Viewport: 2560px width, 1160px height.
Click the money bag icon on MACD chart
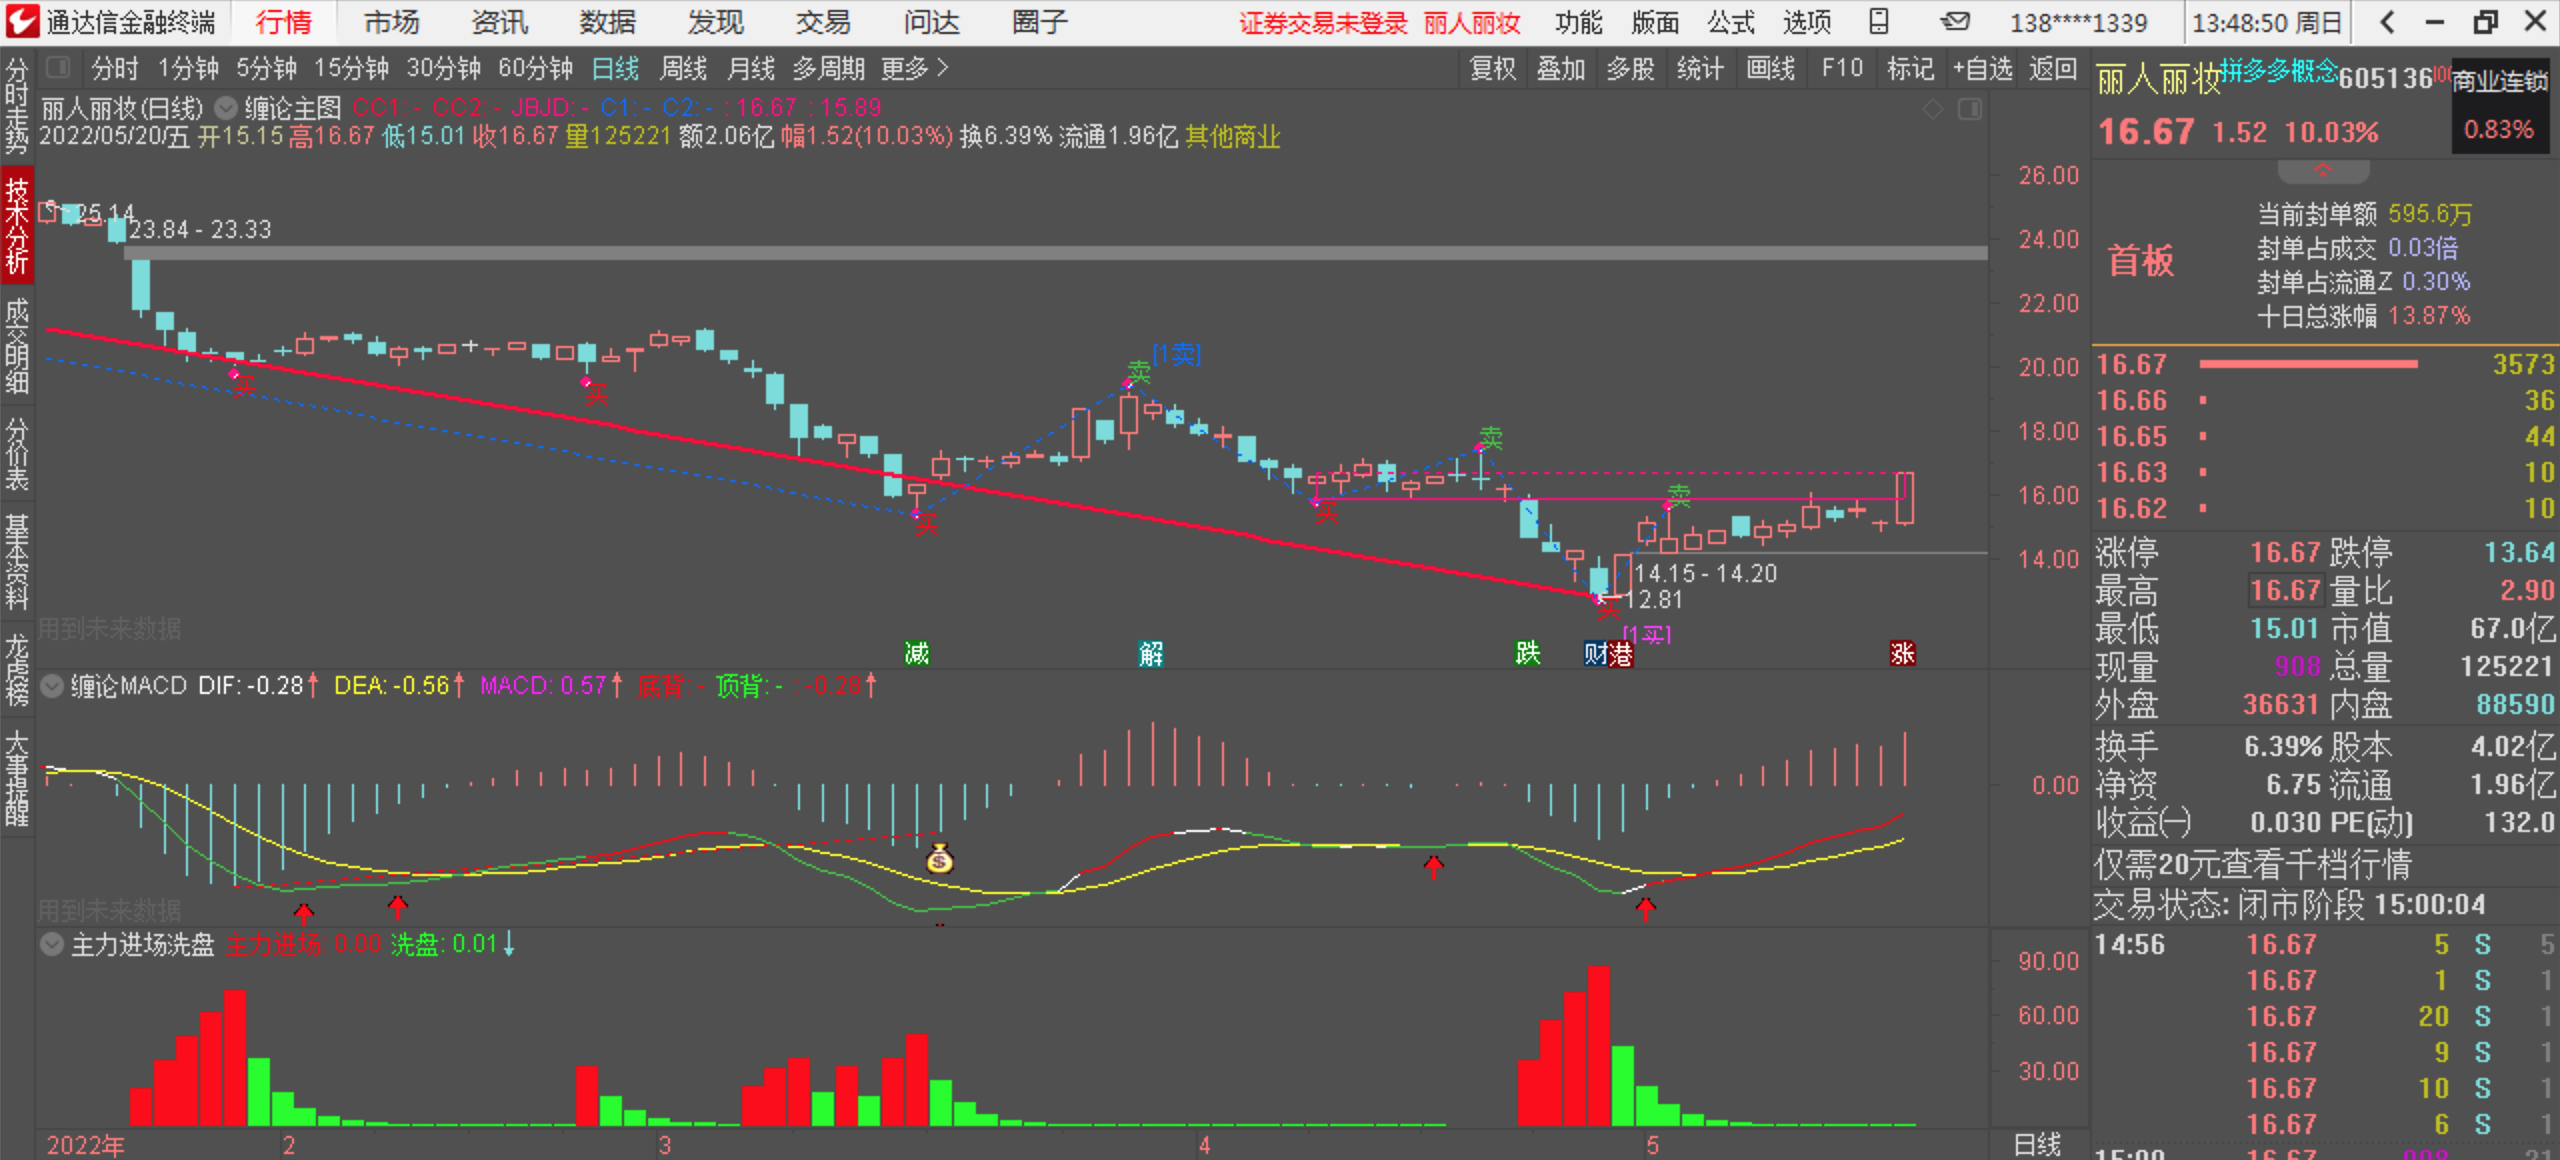point(939,858)
